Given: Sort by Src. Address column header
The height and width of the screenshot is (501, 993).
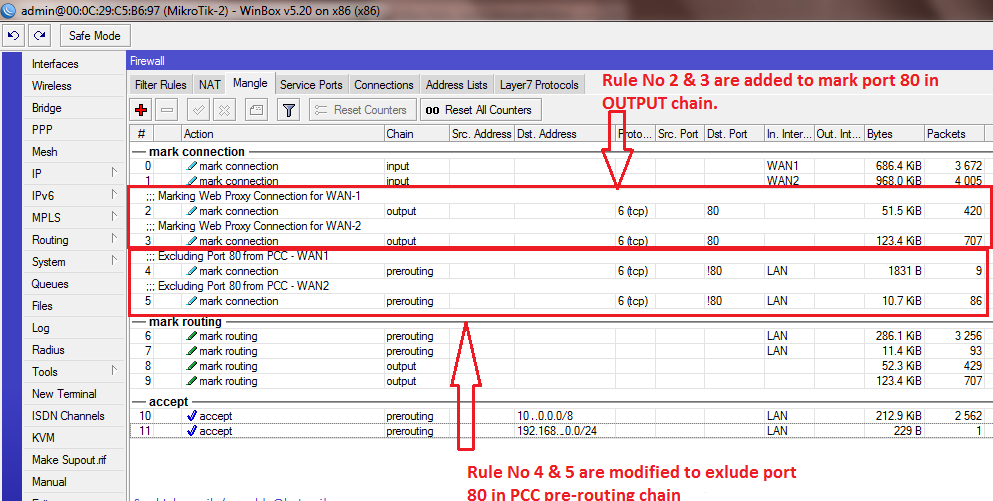Looking at the screenshot, I should click(x=481, y=134).
